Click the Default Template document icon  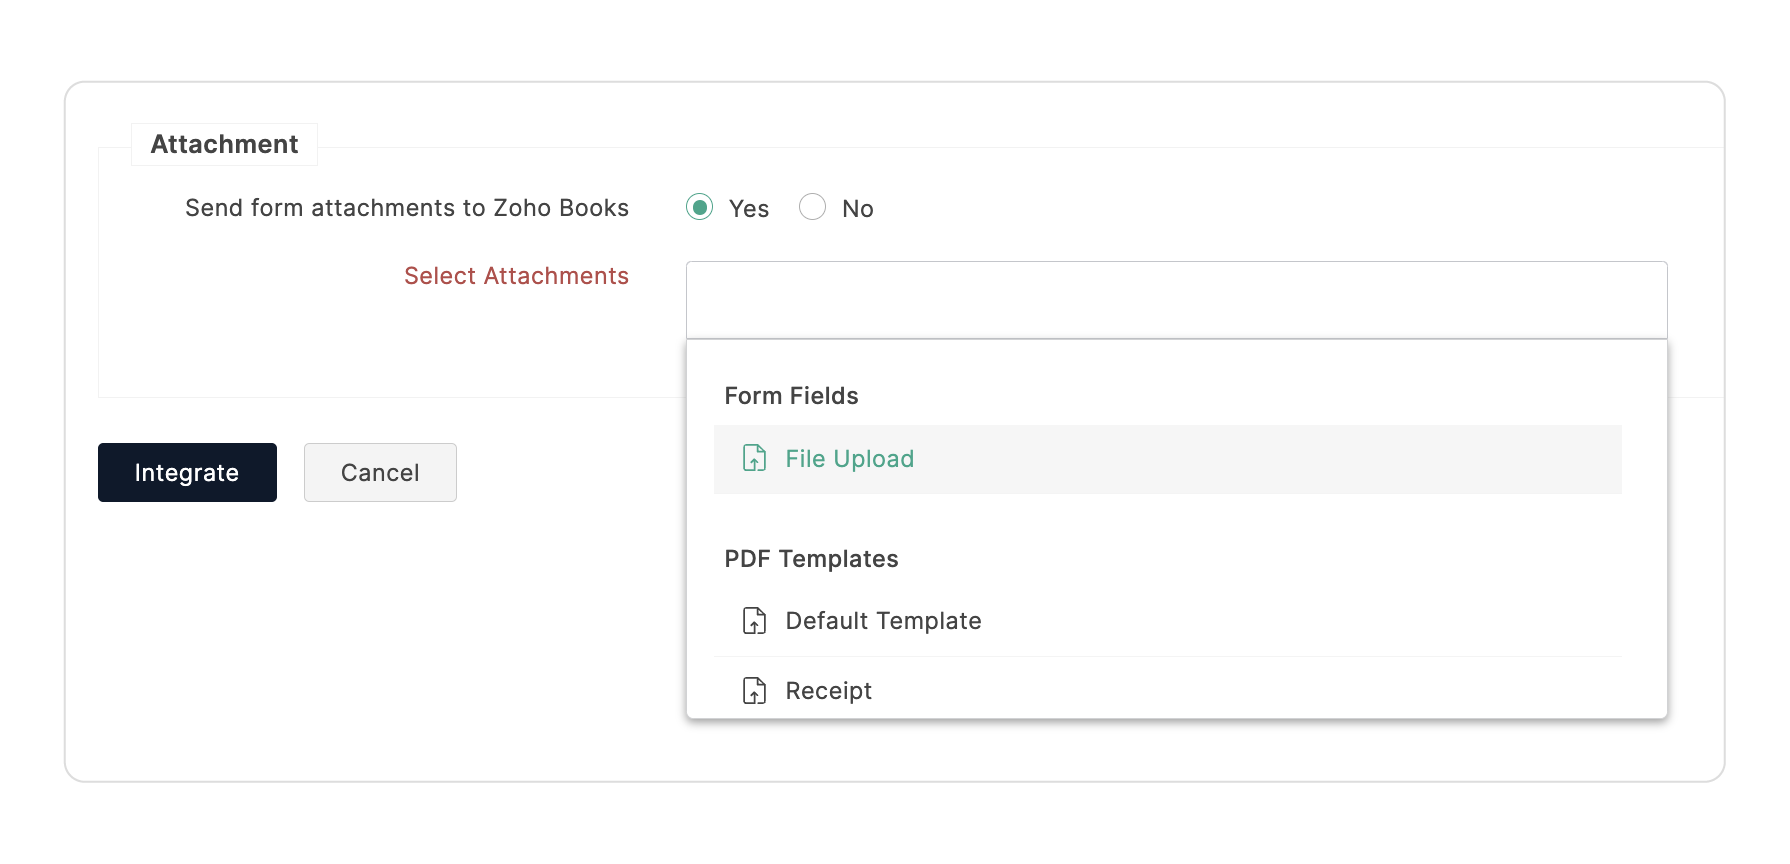click(x=754, y=621)
